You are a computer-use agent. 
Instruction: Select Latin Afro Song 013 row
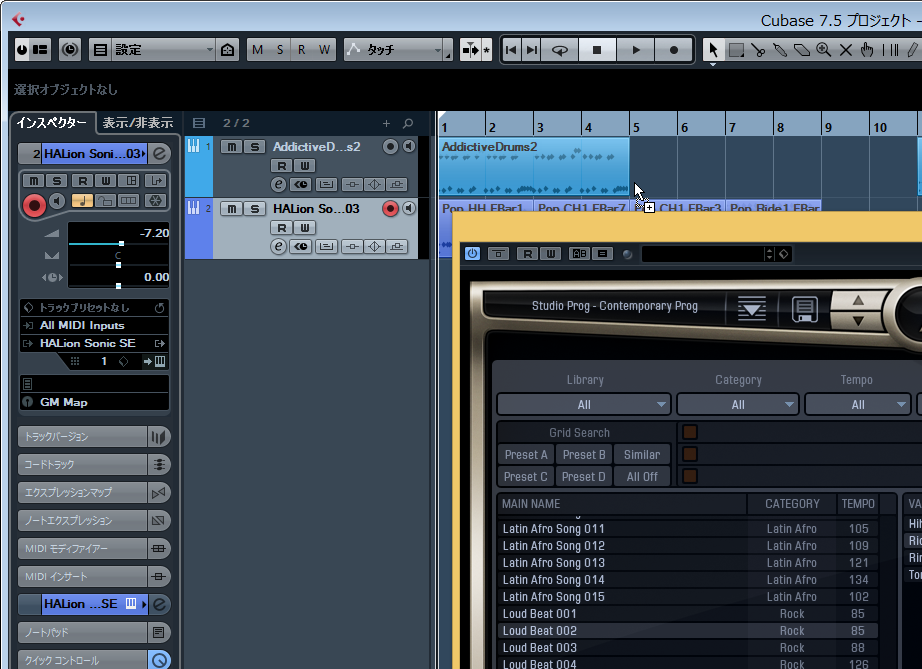pyautogui.click(x=688, y=563)
